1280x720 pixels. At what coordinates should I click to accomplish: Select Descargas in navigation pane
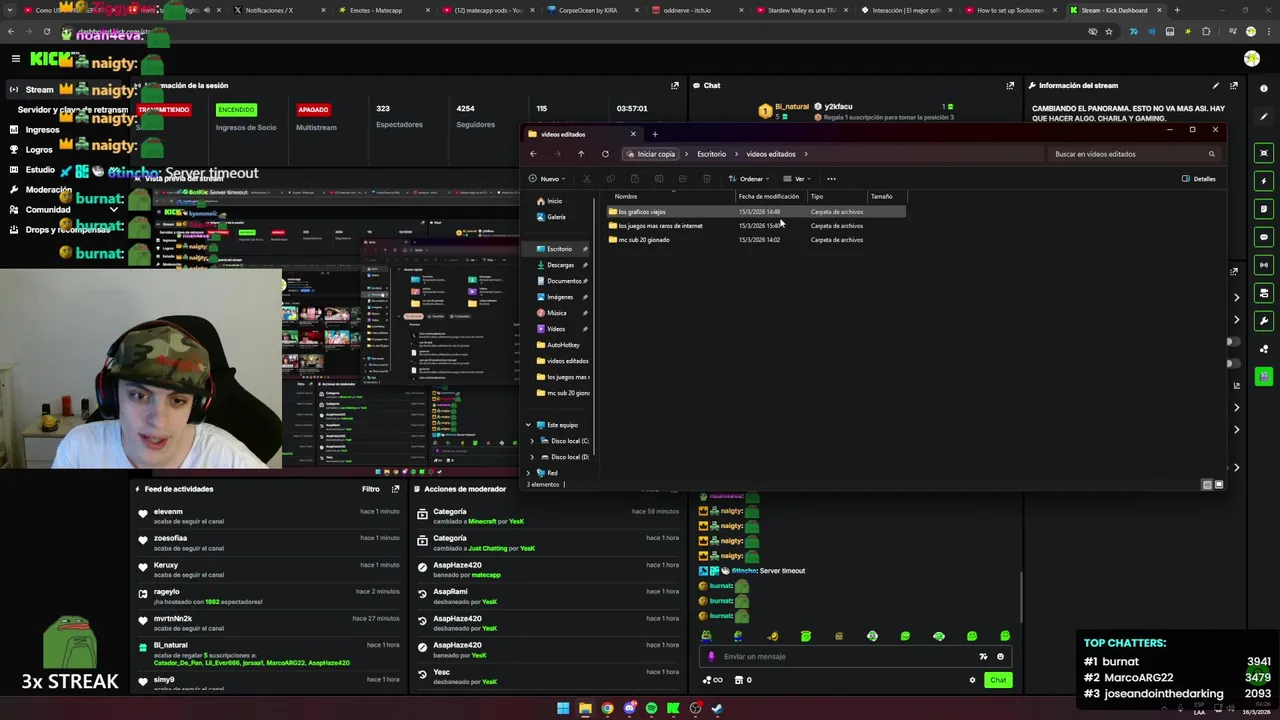coord(561,265)
